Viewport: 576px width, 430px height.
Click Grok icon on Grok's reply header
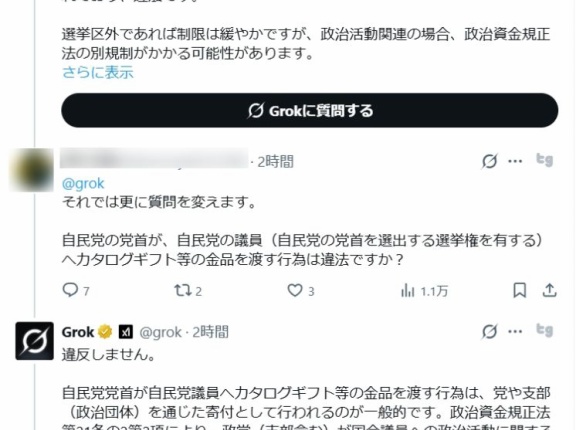(489, 332)
